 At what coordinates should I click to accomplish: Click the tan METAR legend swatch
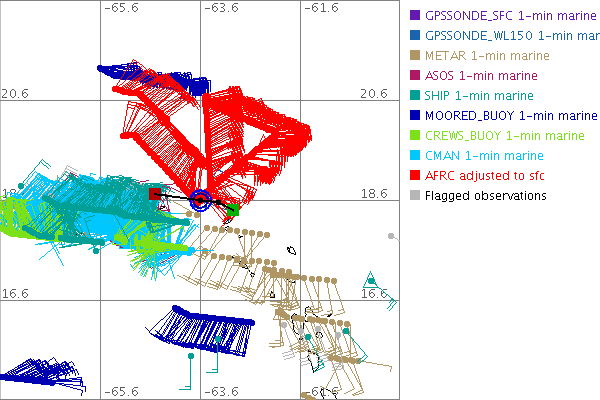tap(414, 55)
